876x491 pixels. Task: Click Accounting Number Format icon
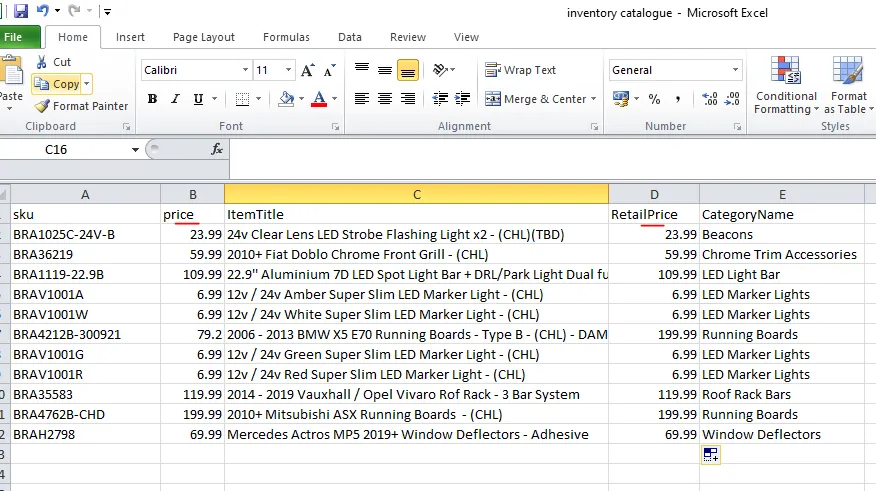[x=621, y=99]
